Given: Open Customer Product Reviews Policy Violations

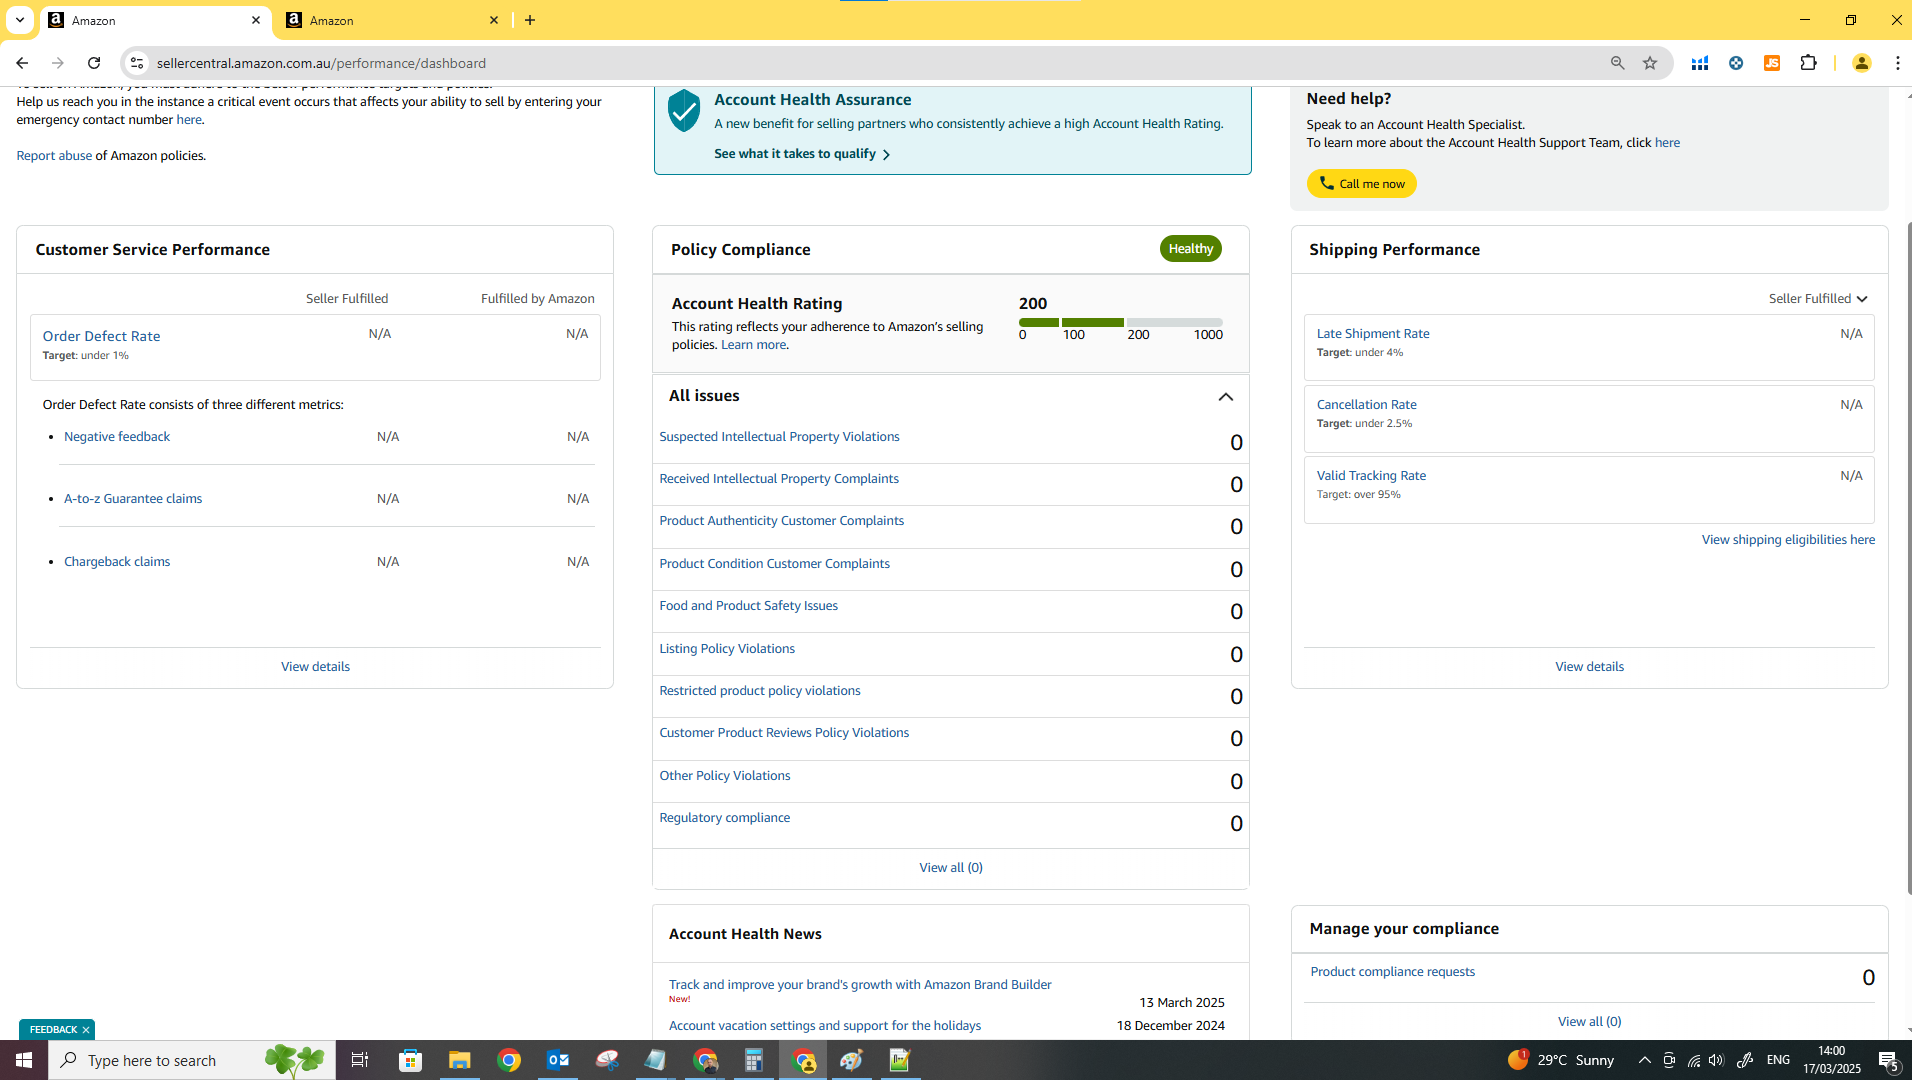Looking at the screenshot, I should (x=784, y=733).
